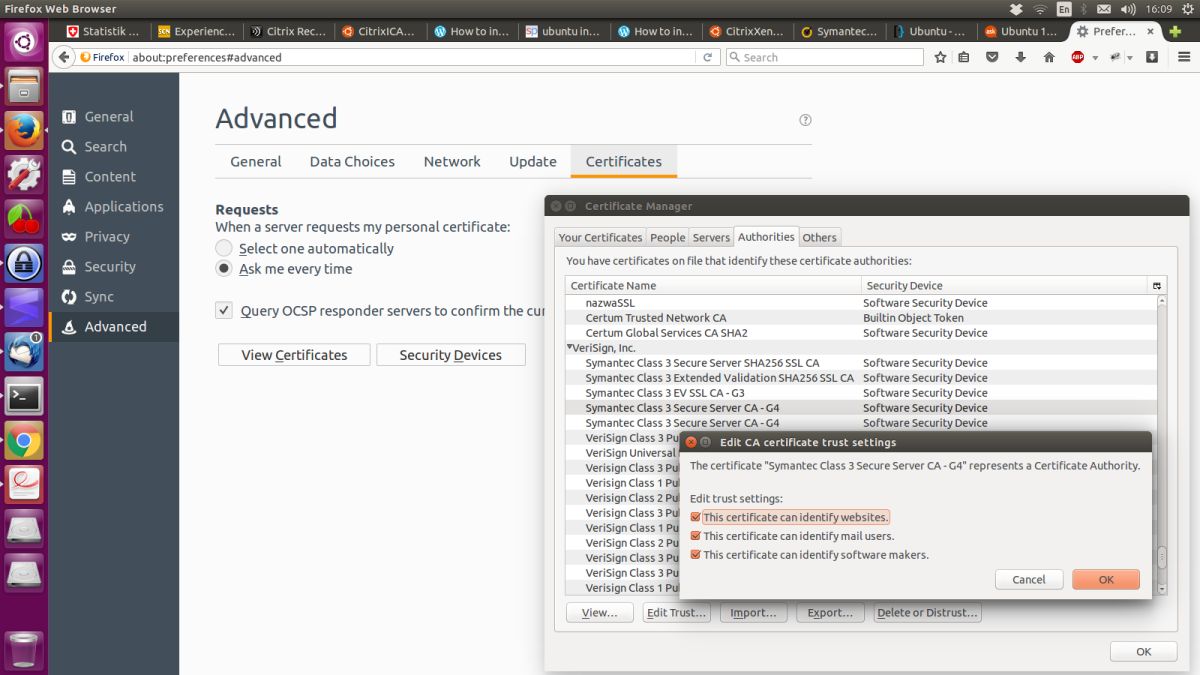
Task: Go back with the Firefox back arrow
Action: point(64,57)
